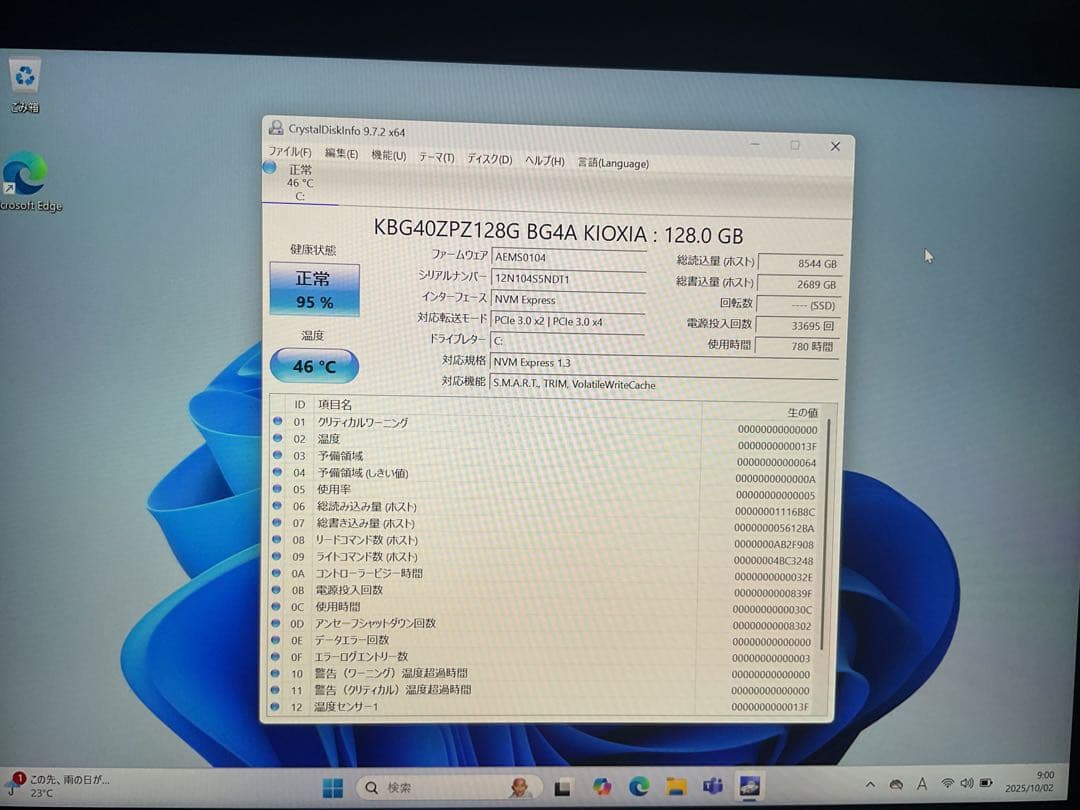Image resolution: width=1080 pixels, height=810 pixels.
Task: Open weather widget showing 23°C
Action: [59, 786]
